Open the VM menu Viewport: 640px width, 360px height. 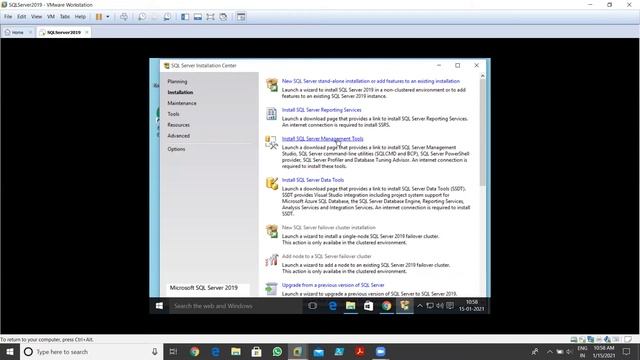pyautogui.click(x=51, y=17)
